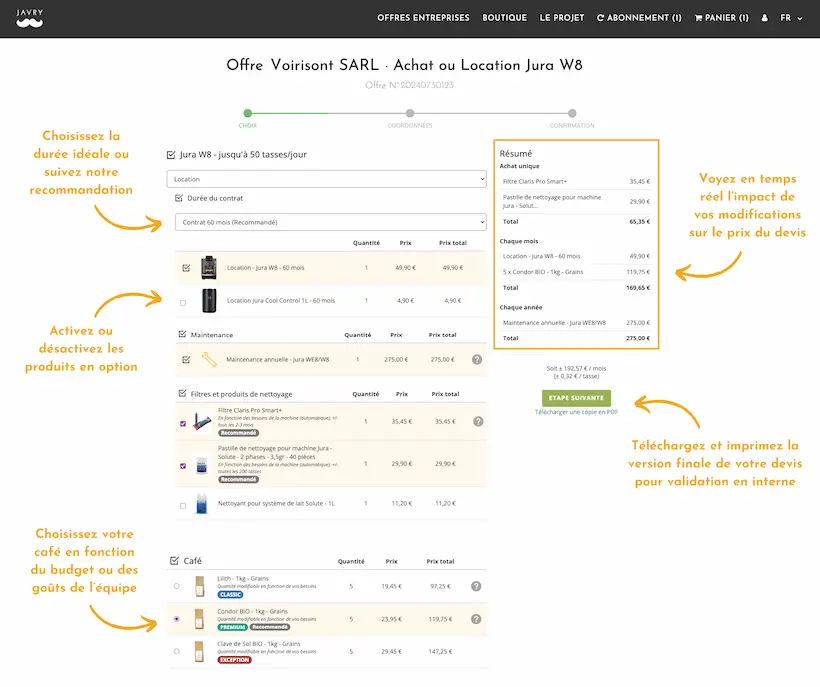Click the Premium tag on Condor BIO
The image size is (820, 687).
click(233, 627)
